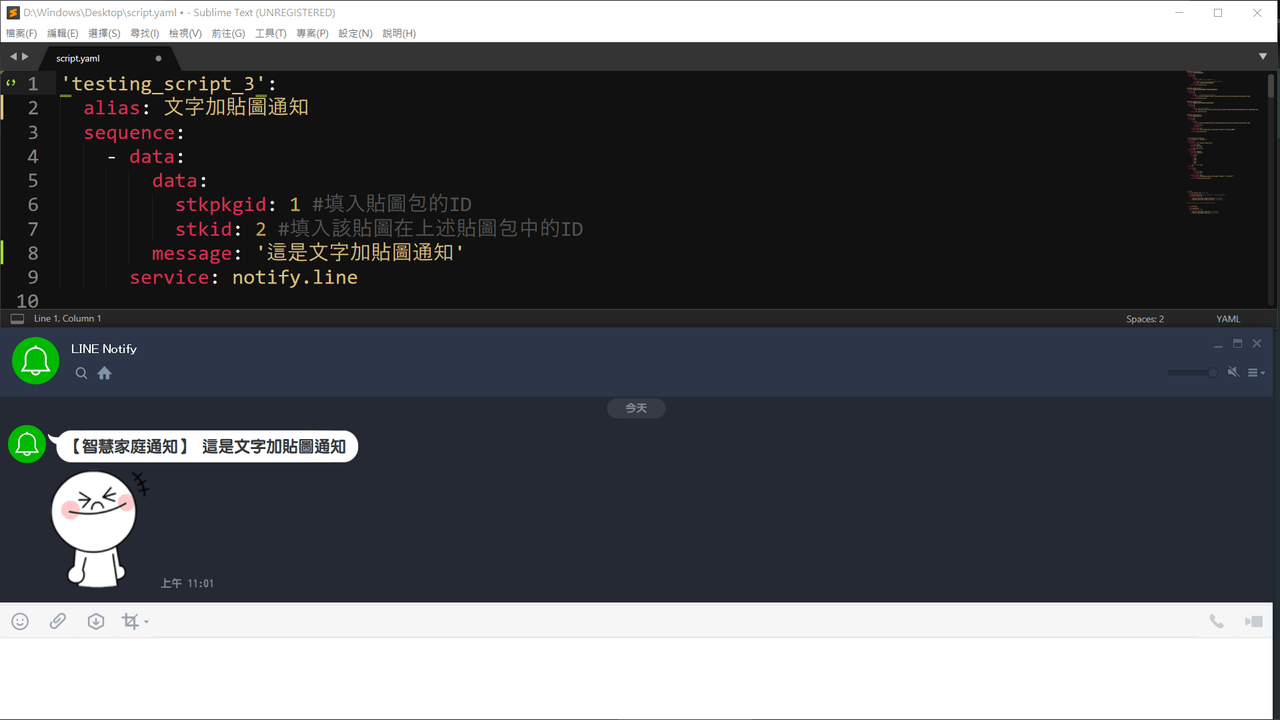The image size is (1280, 720).
Task: Minimize the LINE Notify chat window
Action: [x=1218, y=344]
